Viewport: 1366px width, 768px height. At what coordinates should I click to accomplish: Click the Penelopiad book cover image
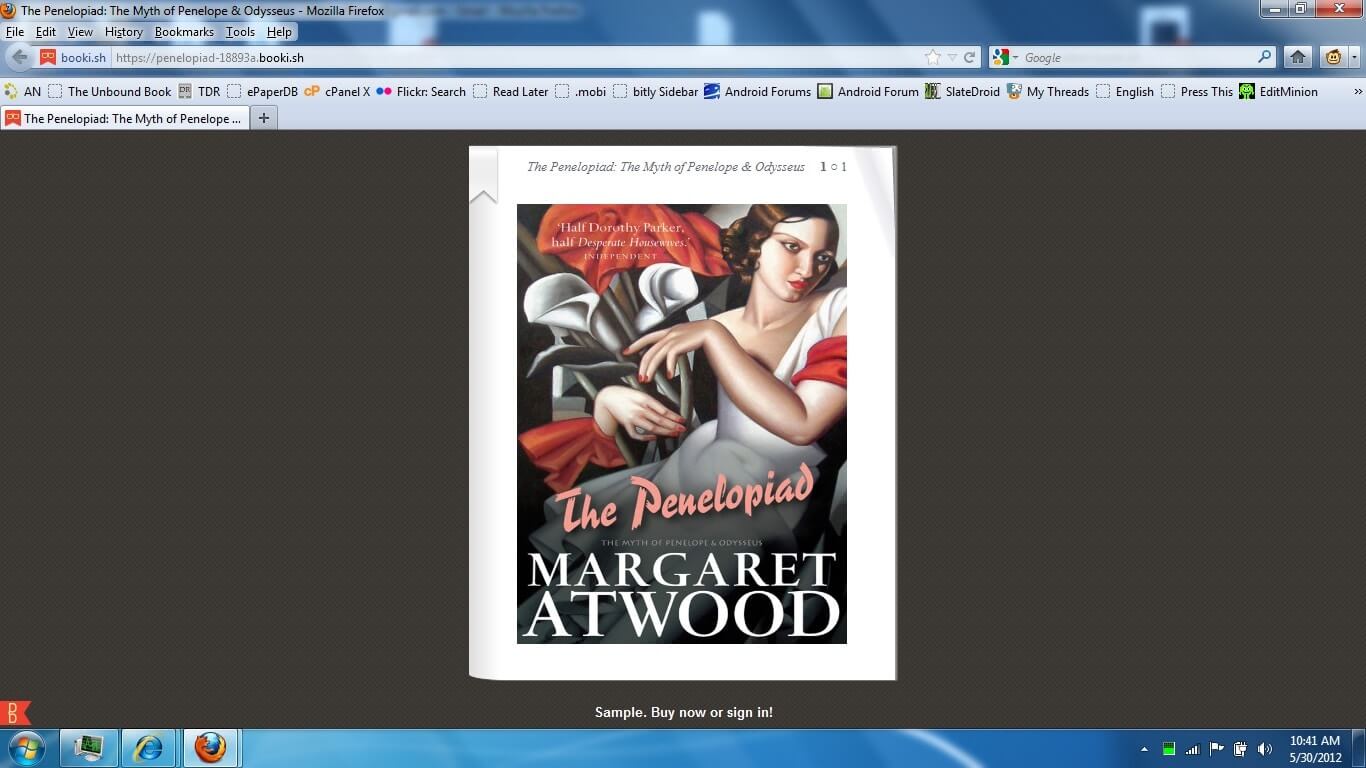click(682, 423)
